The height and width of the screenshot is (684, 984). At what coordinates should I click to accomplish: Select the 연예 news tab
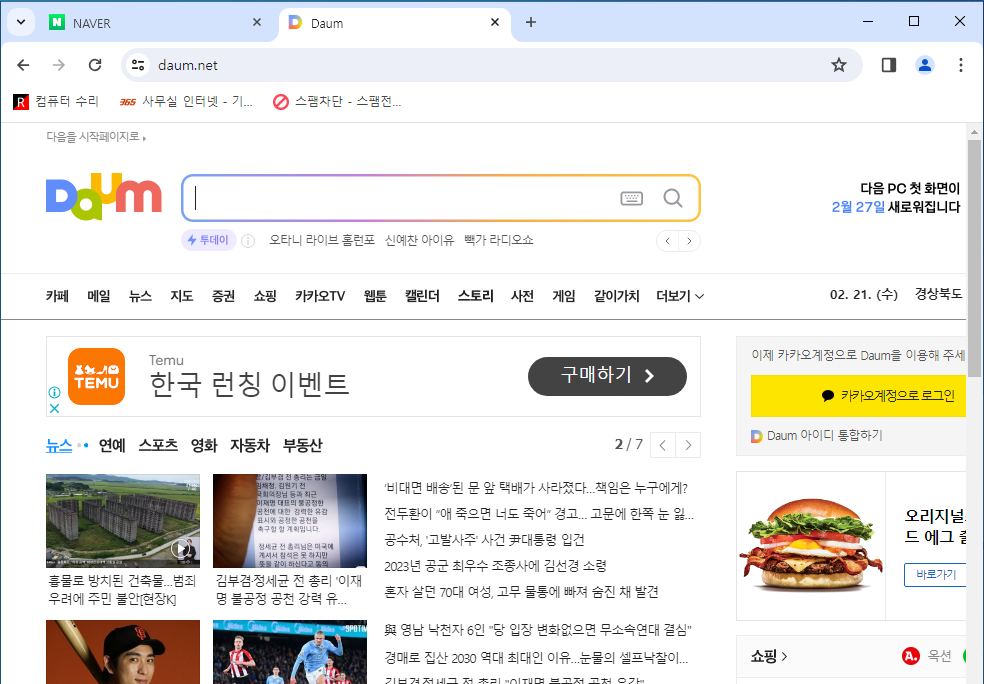coord(112,446)
